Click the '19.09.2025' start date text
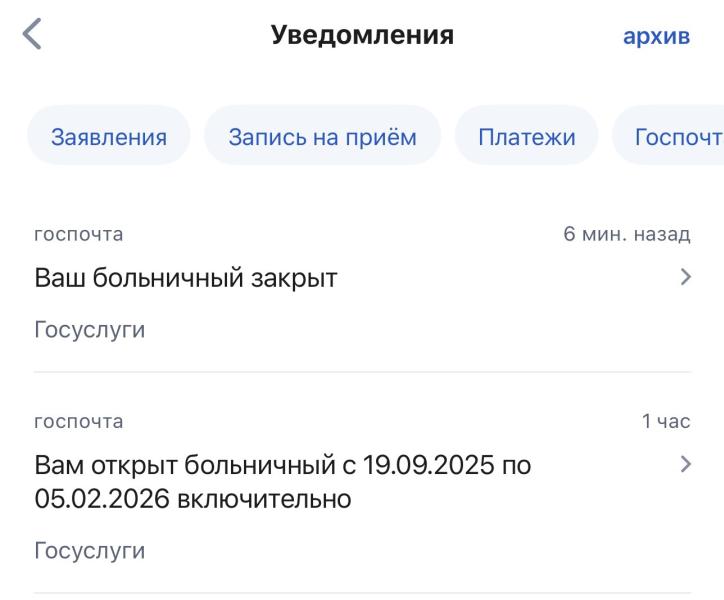 pyautogui.click(x=427, y=465)
